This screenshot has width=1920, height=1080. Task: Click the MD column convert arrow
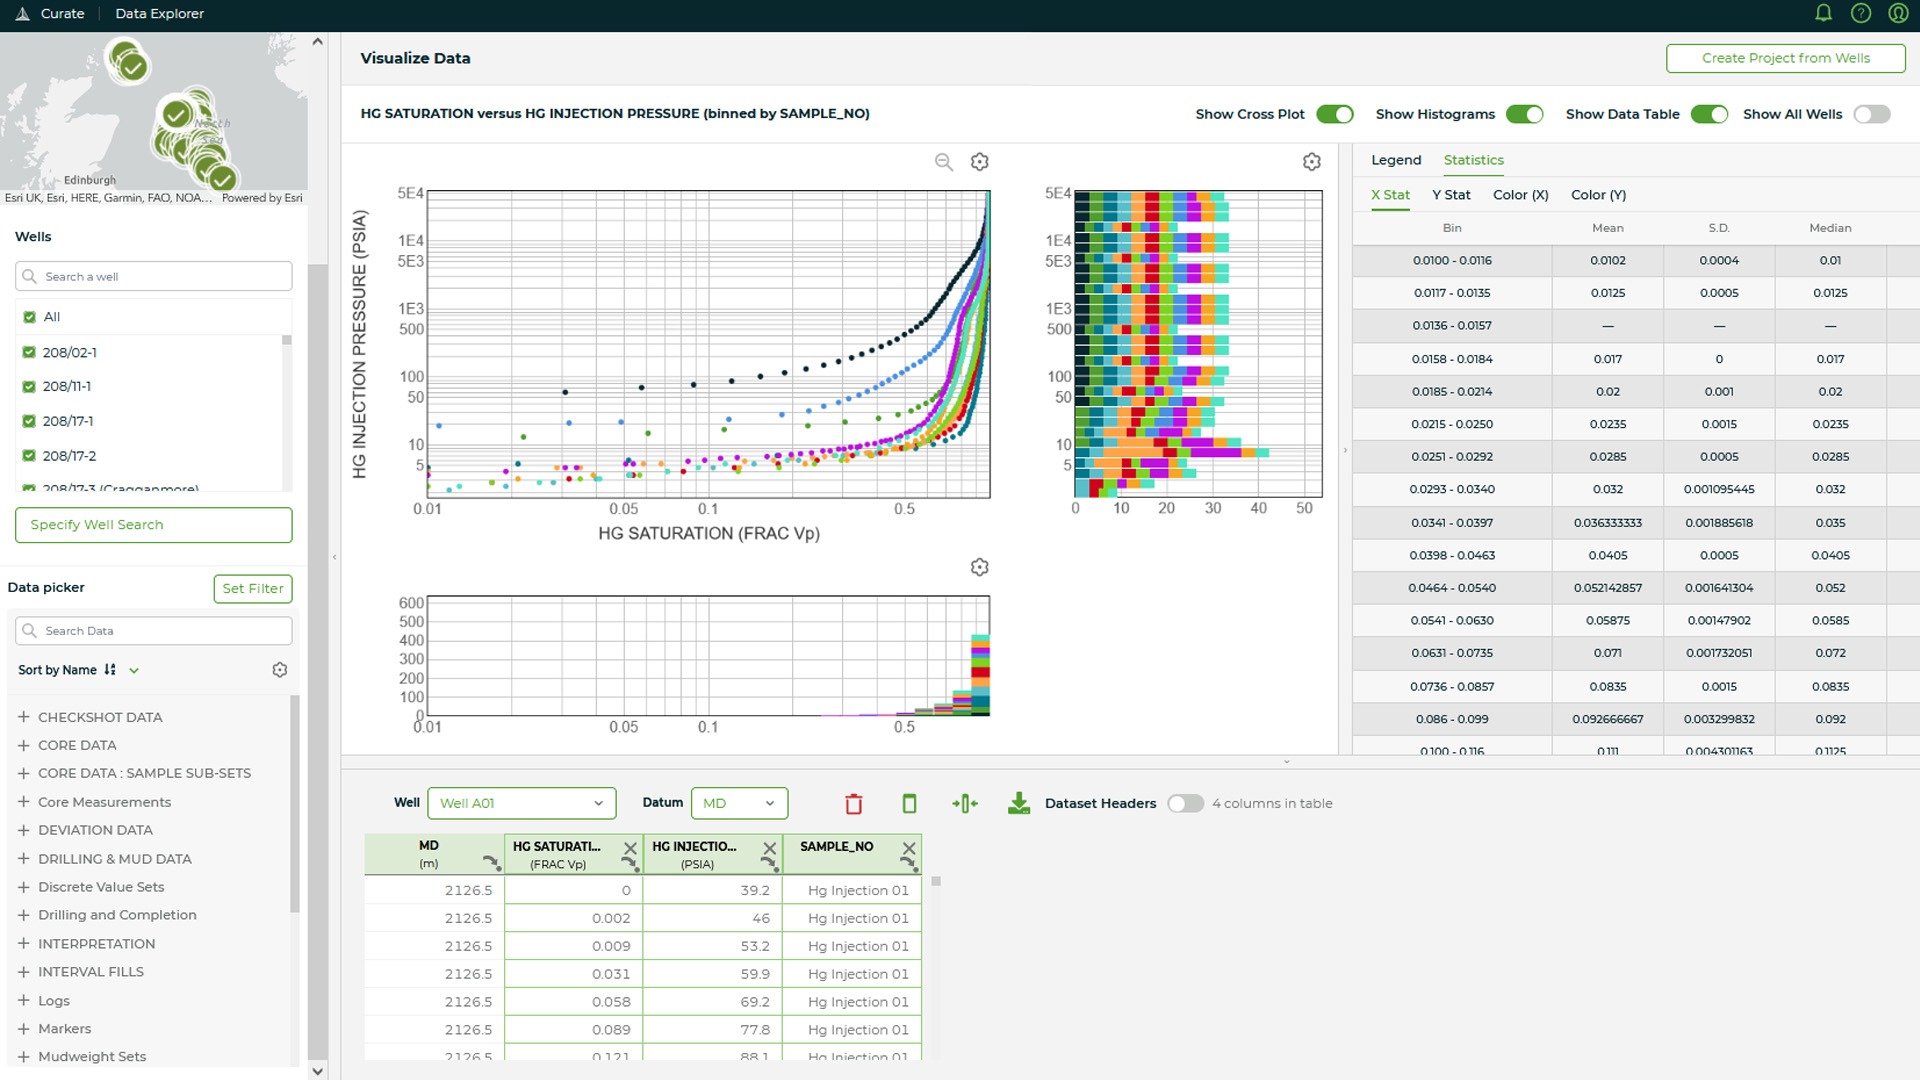pyautogui.click(x=491, y=863)
